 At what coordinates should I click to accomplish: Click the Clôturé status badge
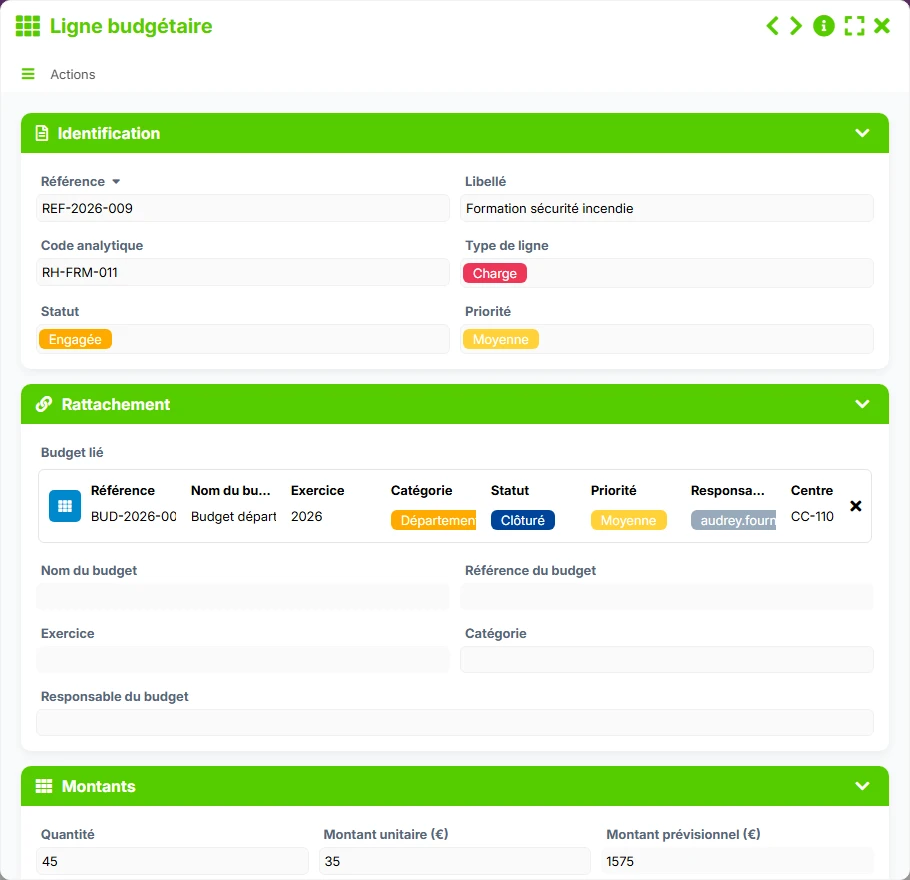pos(523,520)
